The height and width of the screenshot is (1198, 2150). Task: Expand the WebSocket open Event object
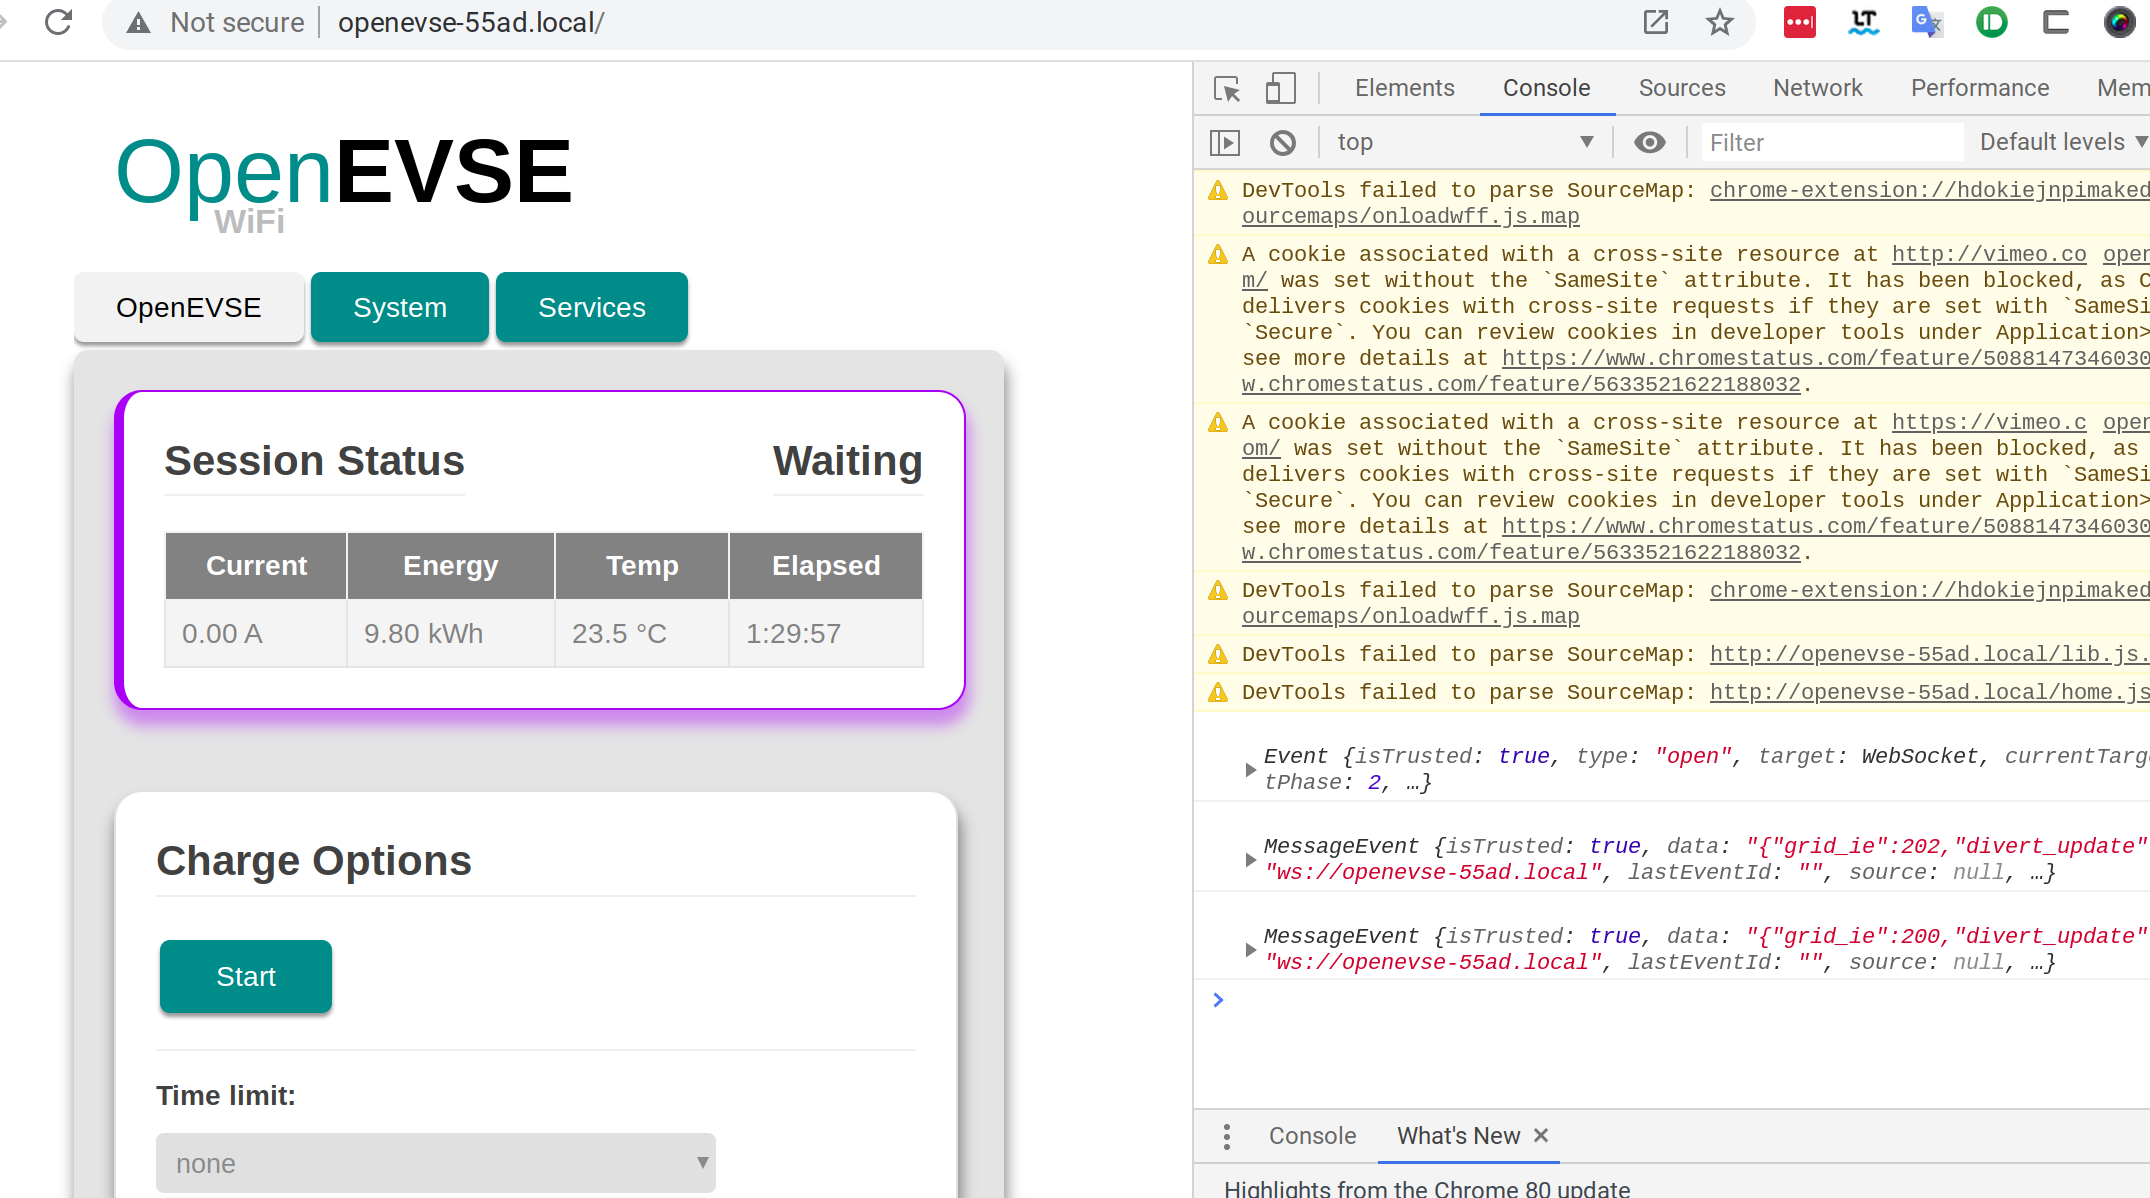[1250, 769]
